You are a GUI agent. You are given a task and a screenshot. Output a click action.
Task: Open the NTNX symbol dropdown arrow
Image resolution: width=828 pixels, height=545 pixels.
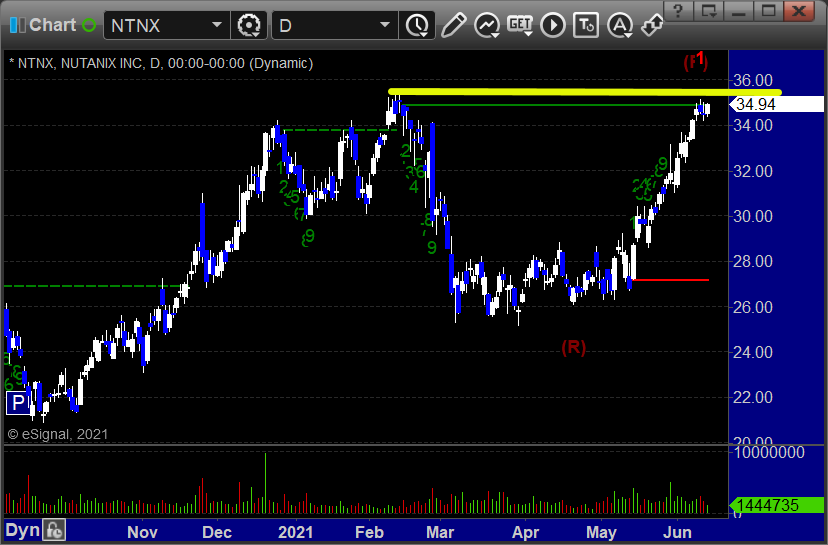click(217, 25)
